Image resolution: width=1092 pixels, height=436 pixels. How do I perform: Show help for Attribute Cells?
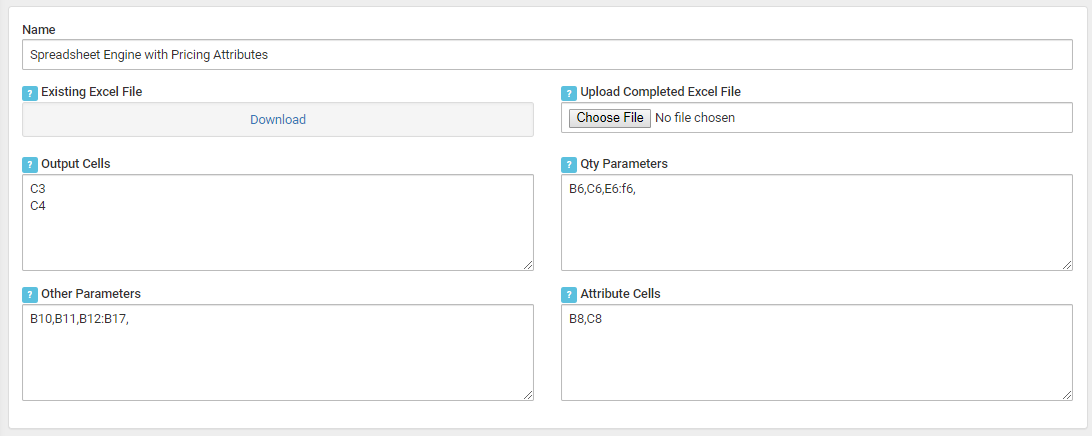pos(569,295)
